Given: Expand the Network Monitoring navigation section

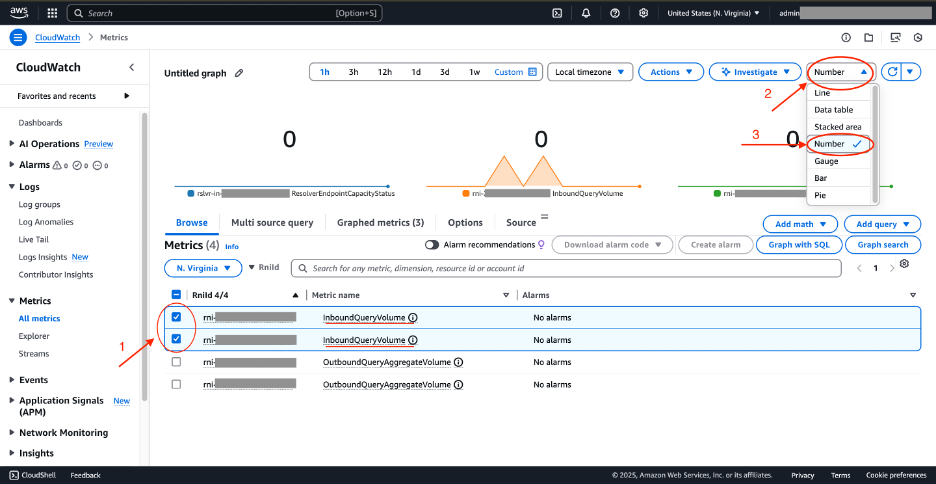Looking at the screenshot, I should [x=13, y=433].
